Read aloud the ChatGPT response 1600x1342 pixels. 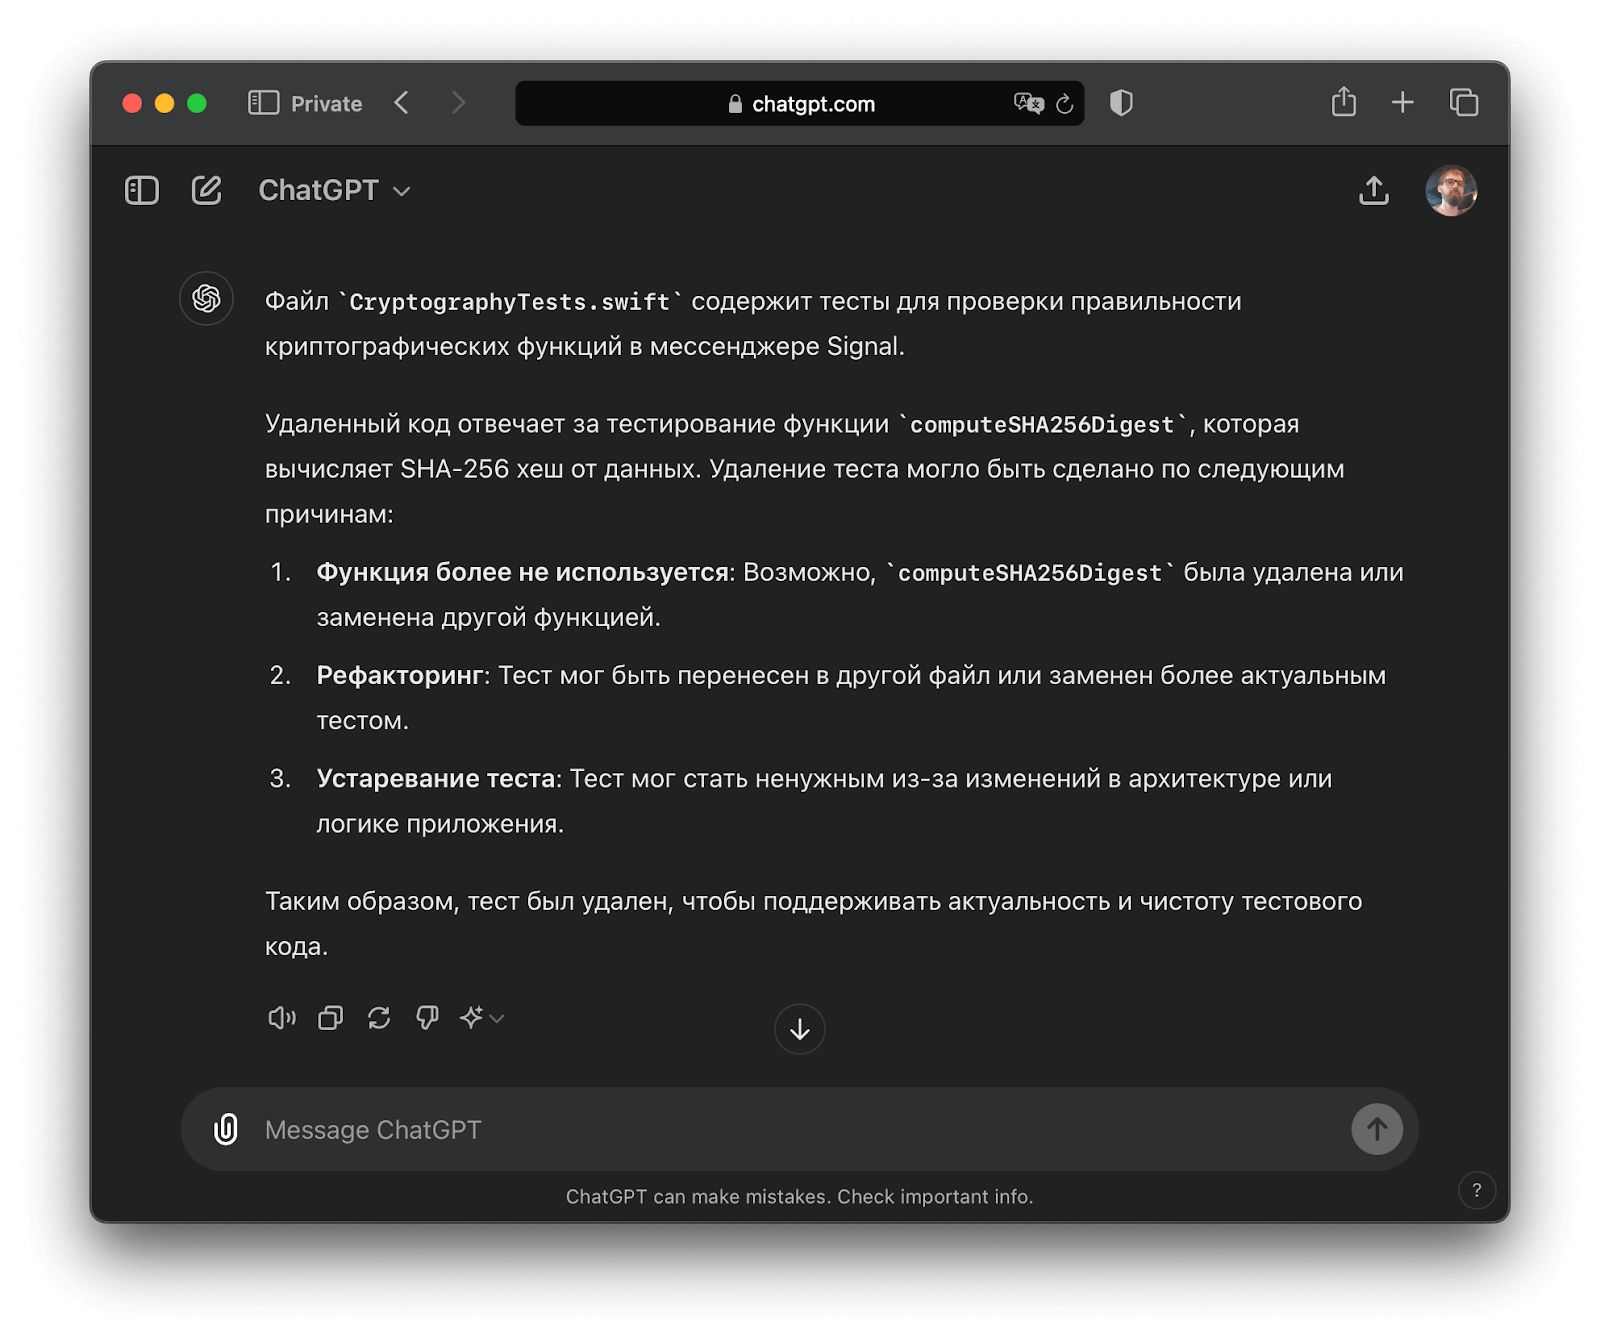281,1017
